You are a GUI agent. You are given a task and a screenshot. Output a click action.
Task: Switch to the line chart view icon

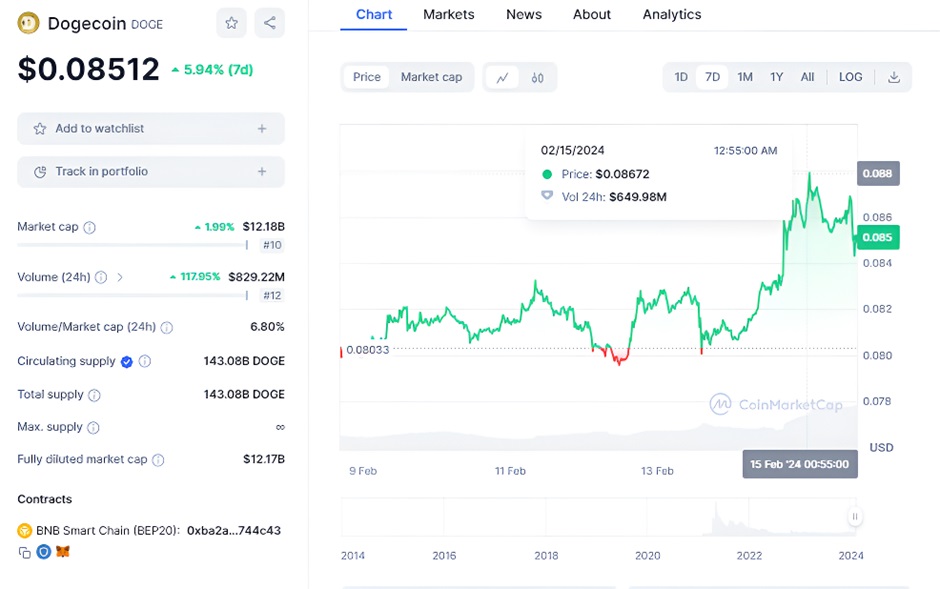coord(502,77)
